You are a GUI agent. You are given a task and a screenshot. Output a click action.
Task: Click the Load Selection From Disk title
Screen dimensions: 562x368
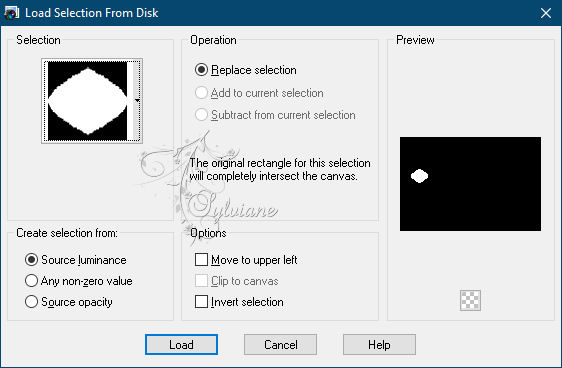92,13
